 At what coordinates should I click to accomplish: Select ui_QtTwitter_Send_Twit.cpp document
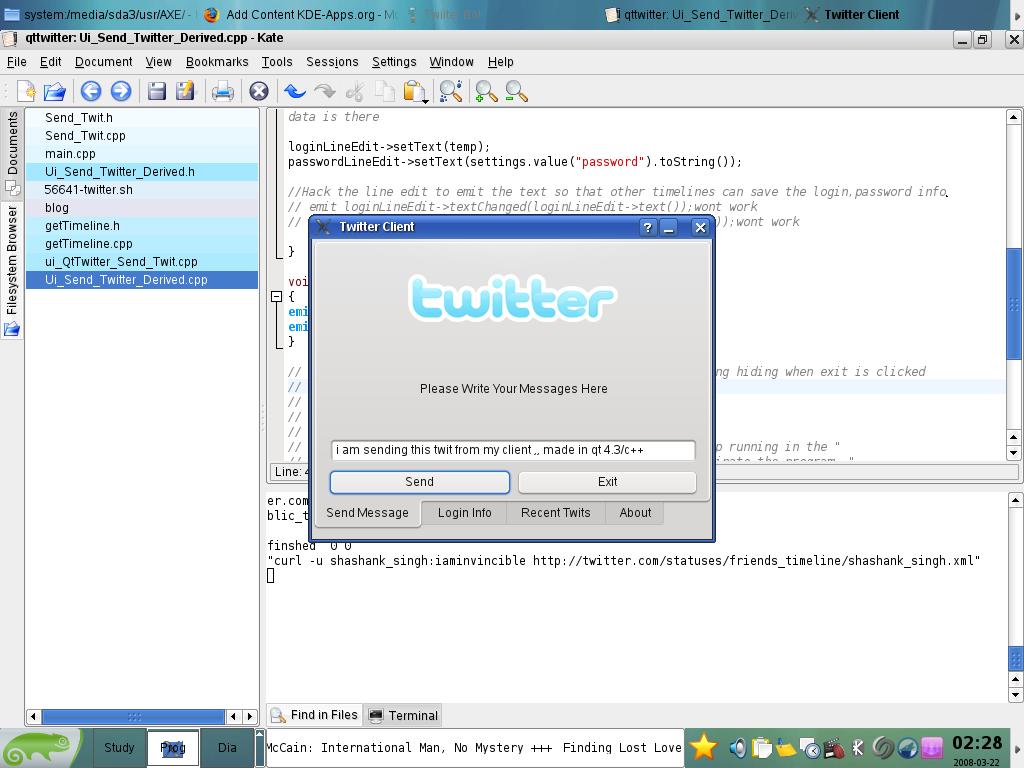142,261
